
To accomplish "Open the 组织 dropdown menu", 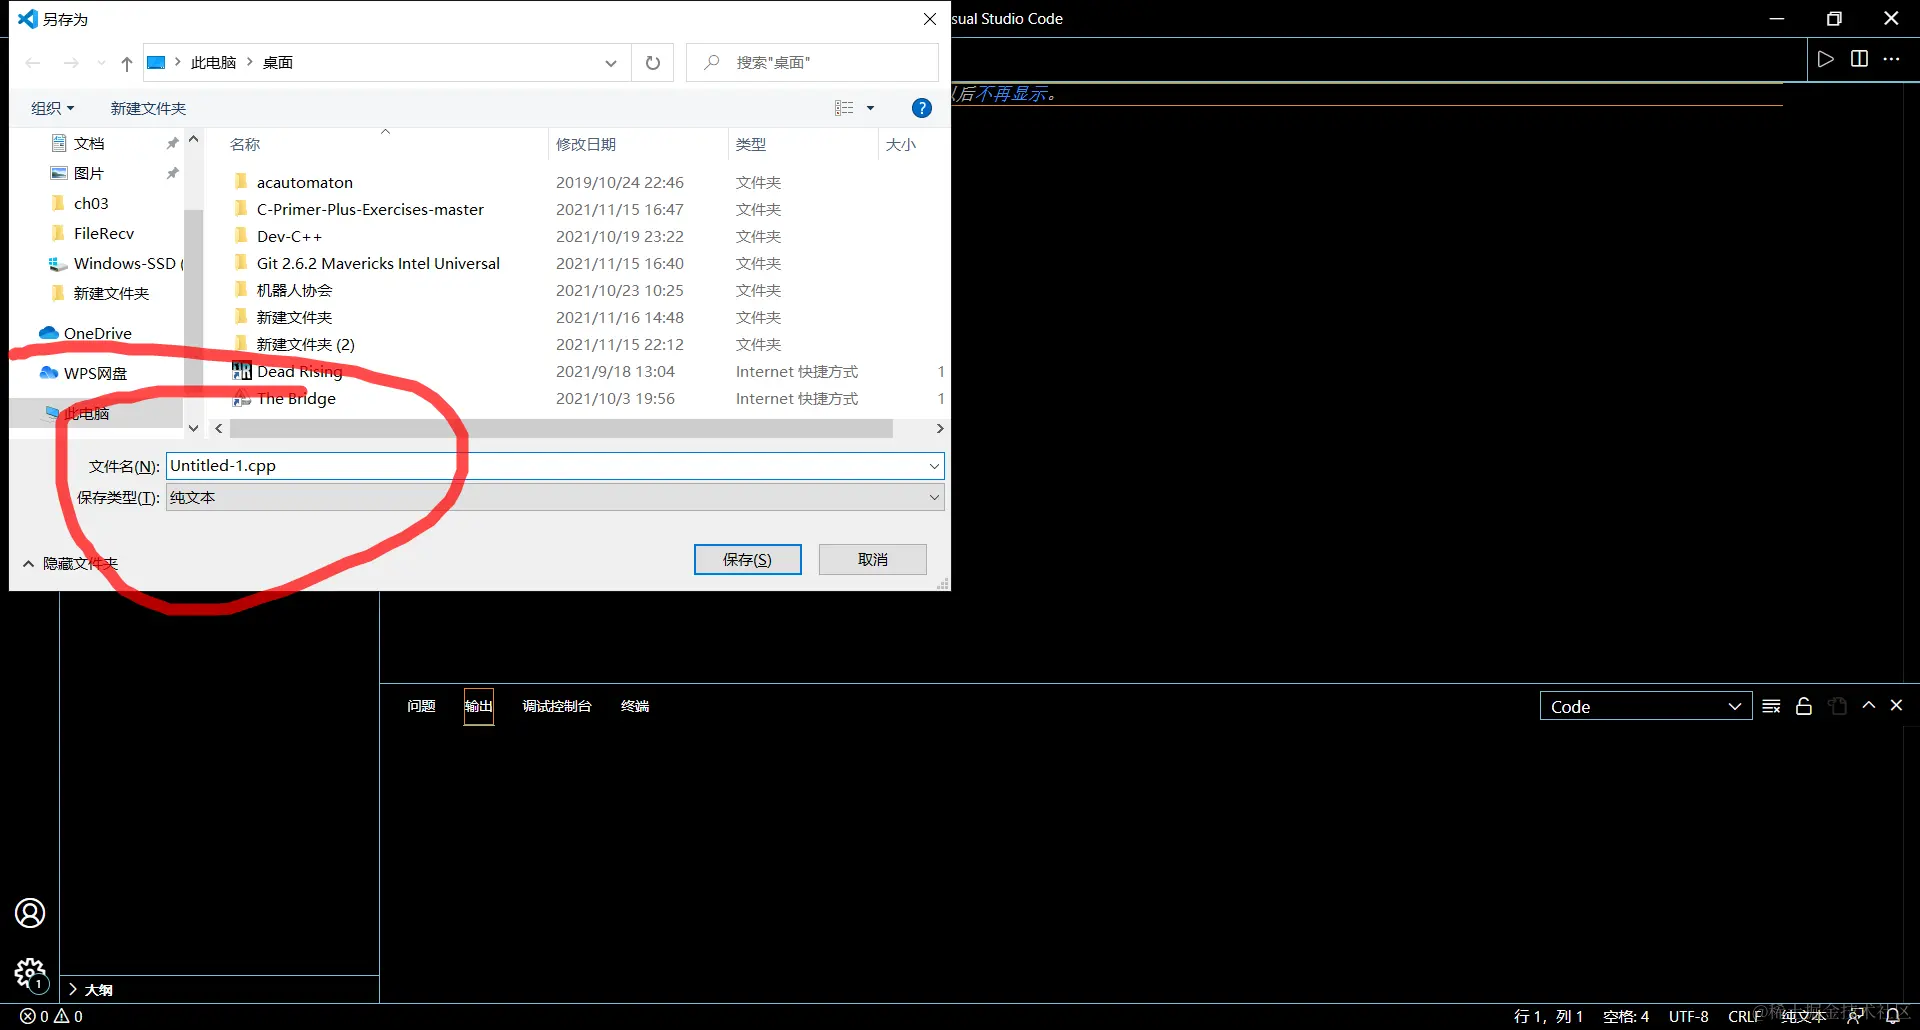I will (53, 108).
